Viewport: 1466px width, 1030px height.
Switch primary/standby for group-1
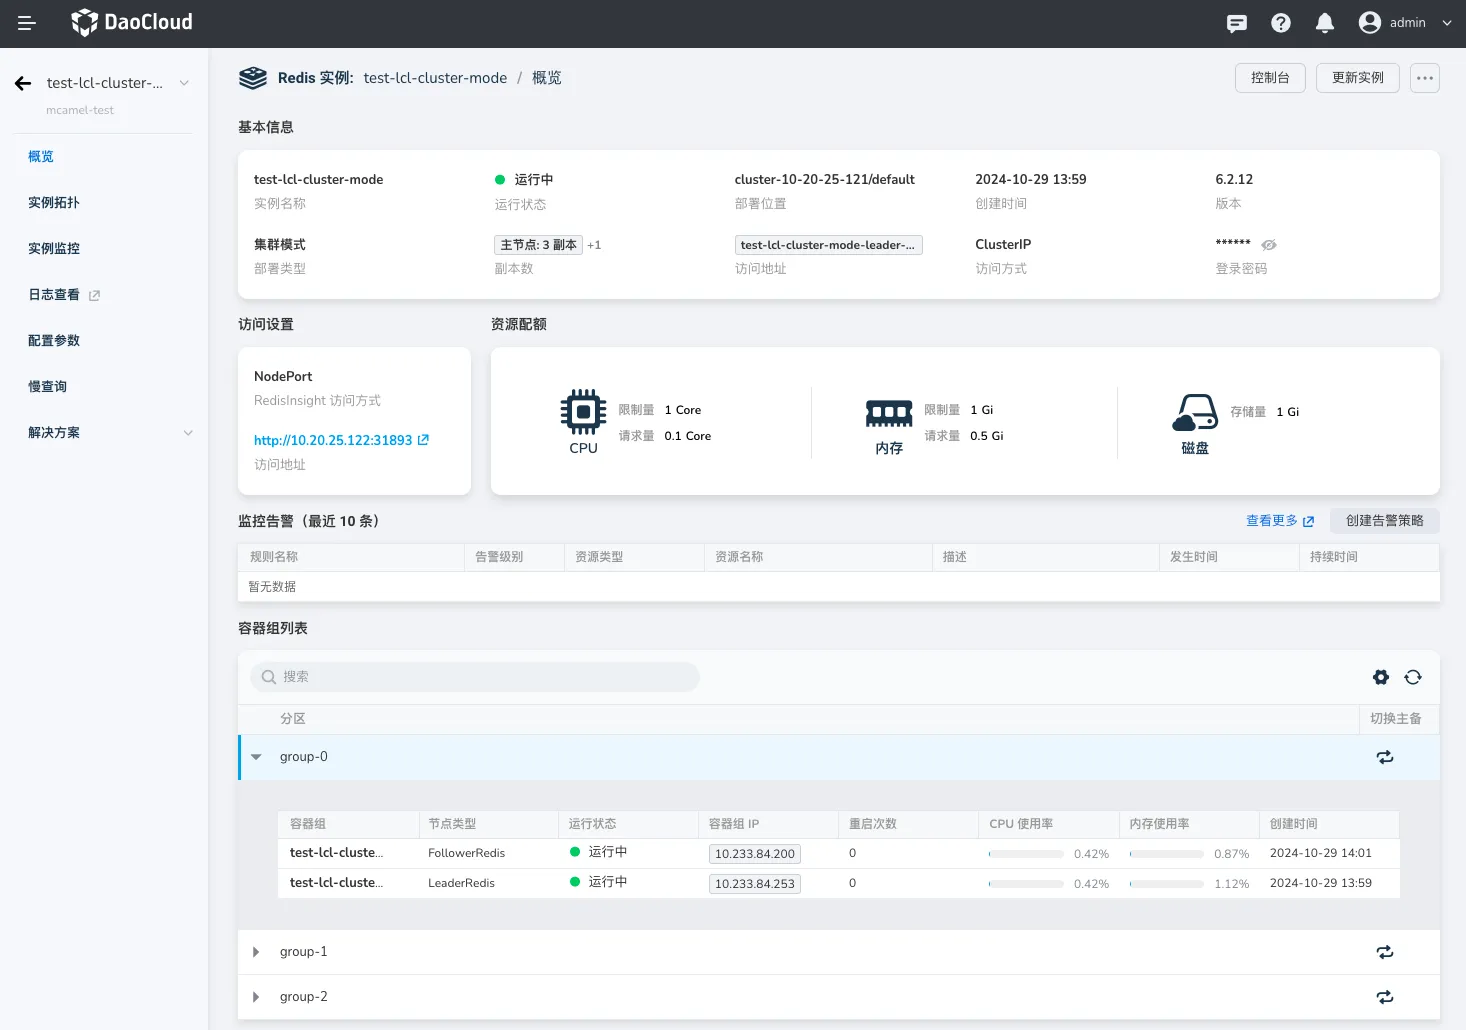pyautogui.click(x=1385, y=952)
